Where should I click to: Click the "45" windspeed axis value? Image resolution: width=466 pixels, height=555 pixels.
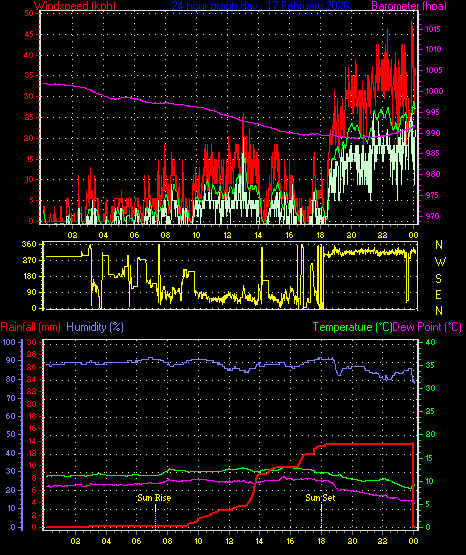tap(29, 34)
